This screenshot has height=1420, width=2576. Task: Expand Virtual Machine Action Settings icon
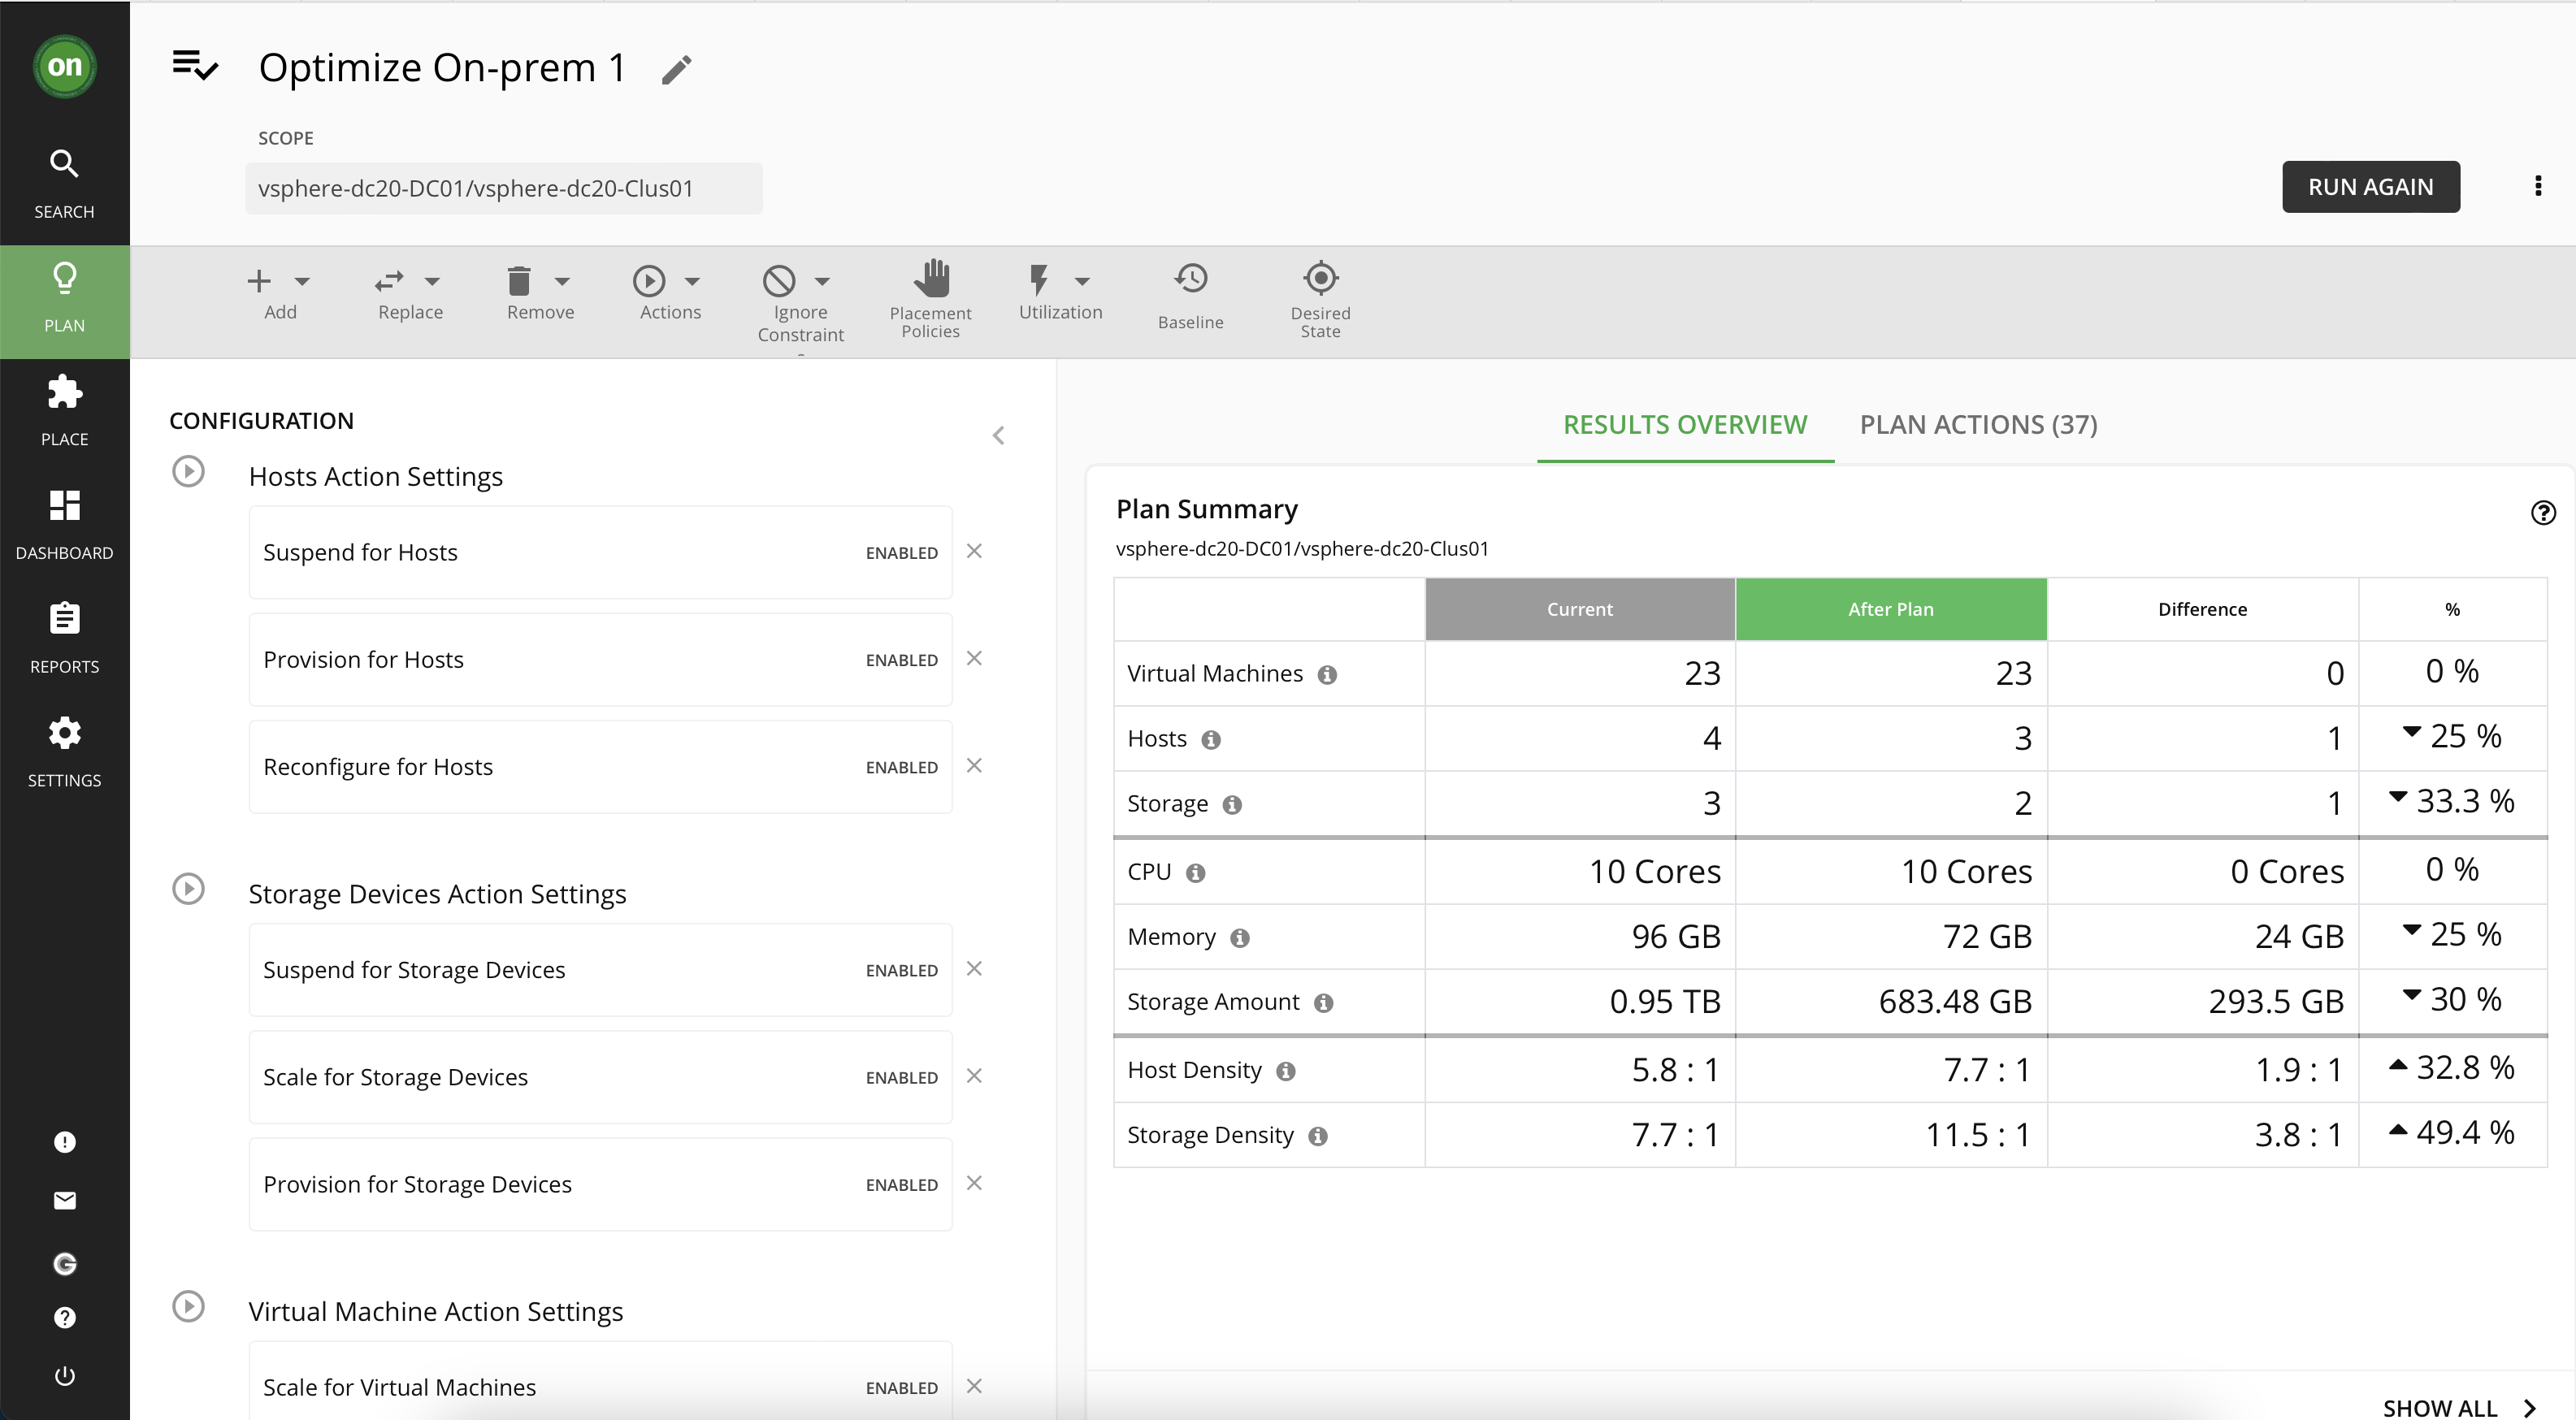coord(188,1306)
